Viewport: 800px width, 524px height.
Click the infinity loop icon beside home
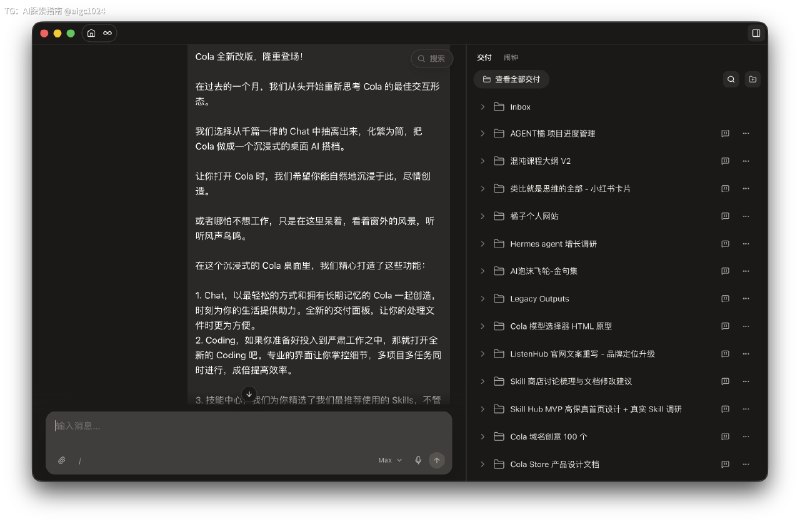107,33
